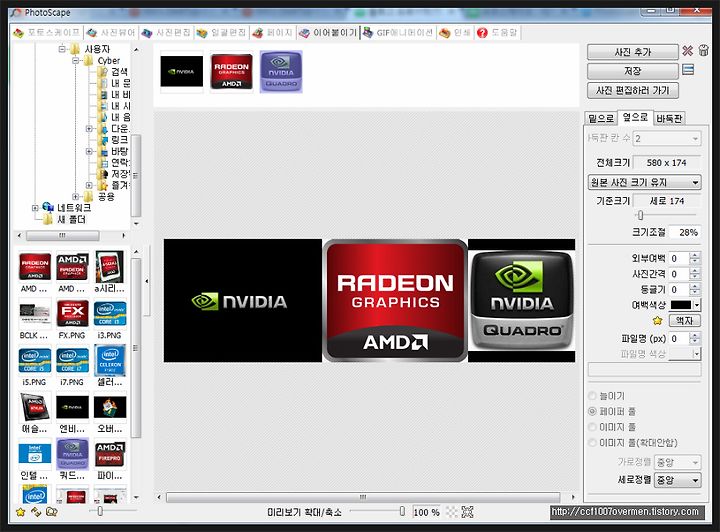The width and height of the screenshot is (720, 532).
Task: Expand the 공용 folder node
Action: coord(75,196)
